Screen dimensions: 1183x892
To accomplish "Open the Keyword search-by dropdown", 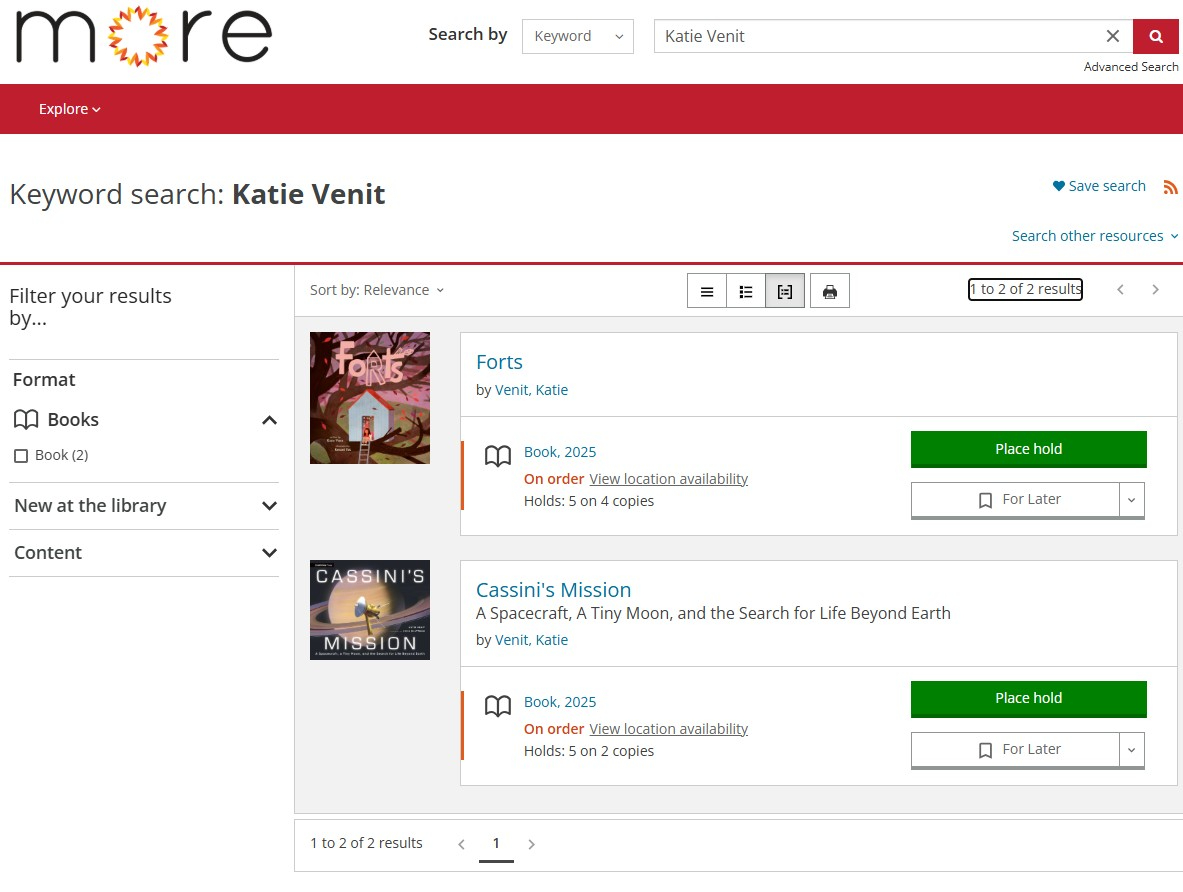I will pyautogui.click(x=577, y=36).
